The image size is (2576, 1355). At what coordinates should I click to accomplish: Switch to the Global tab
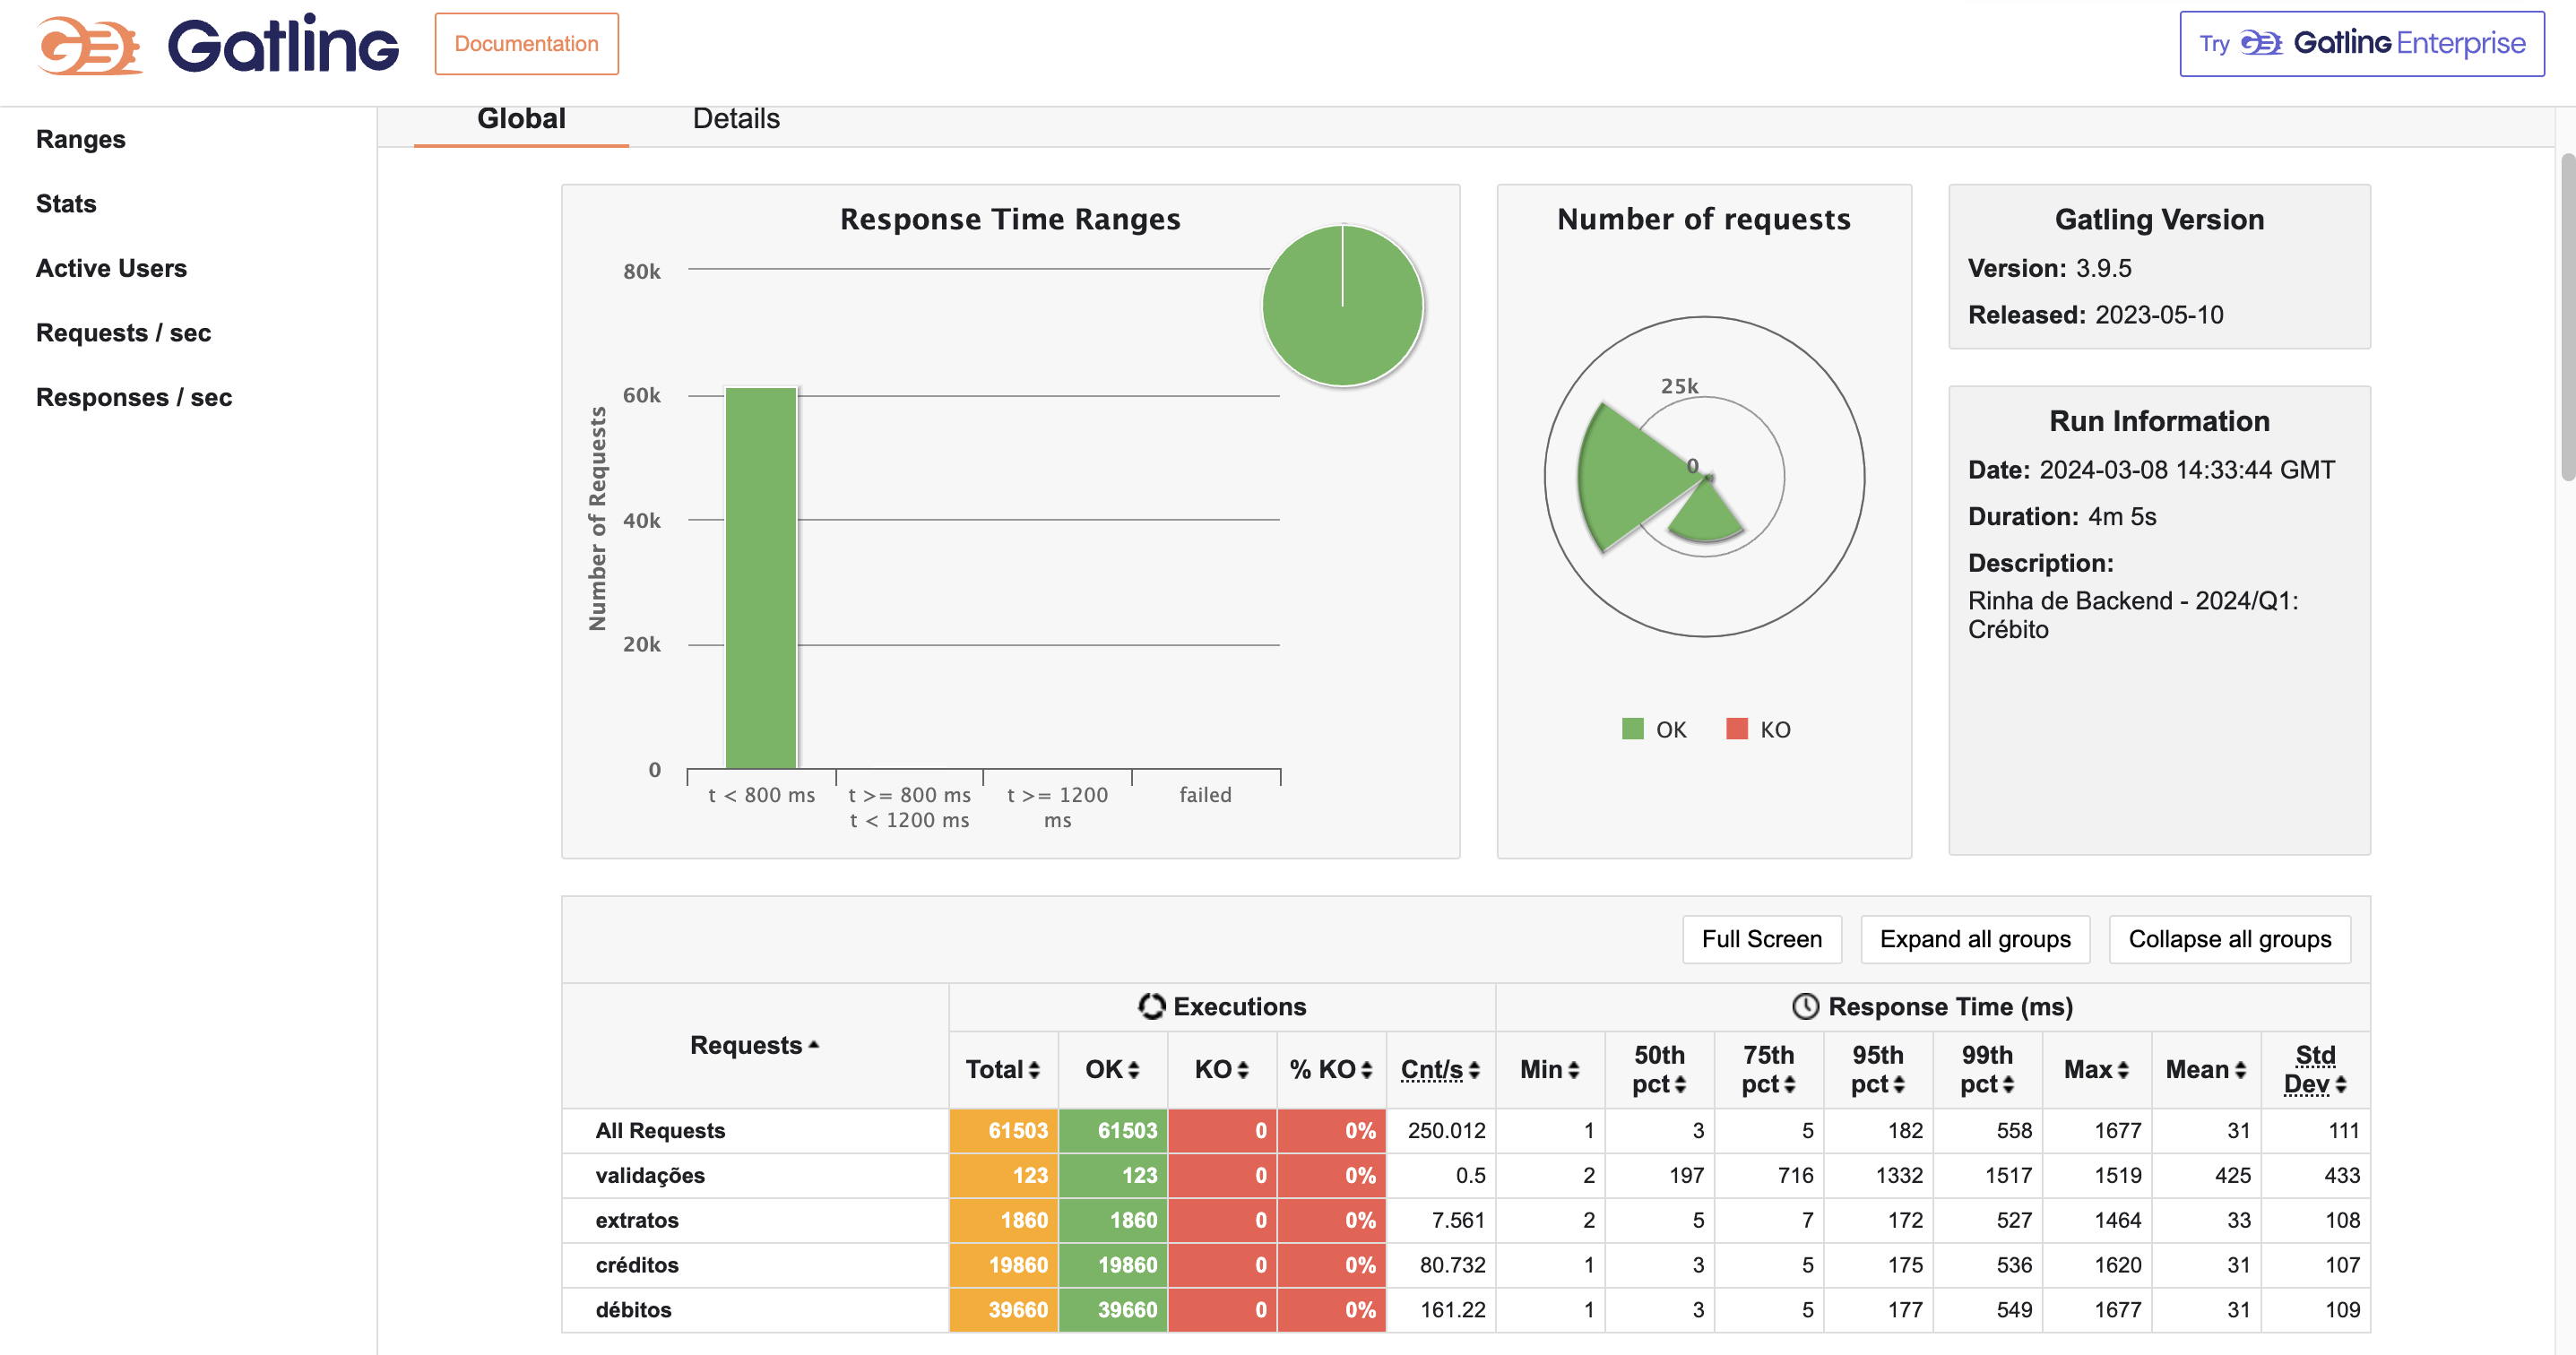coord(521,119)
